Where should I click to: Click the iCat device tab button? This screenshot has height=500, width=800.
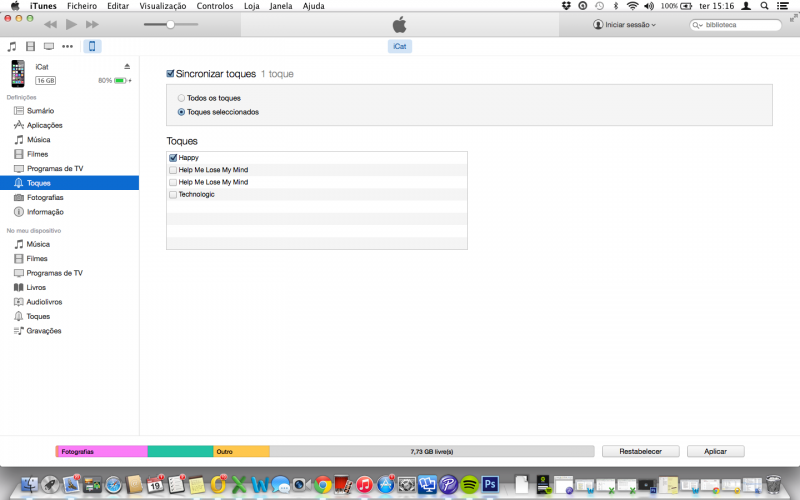click(x=399, y=46)
